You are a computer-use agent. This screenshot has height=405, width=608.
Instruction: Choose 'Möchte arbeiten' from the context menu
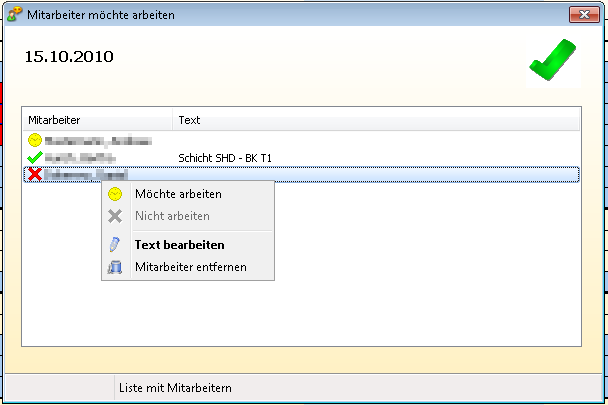pos(188,194)
